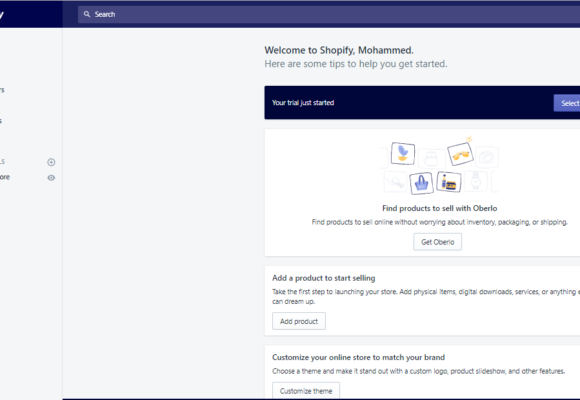580x400 pixels.
Task: Click 'Add a product to start selling' heading
Action: (x=324, y=278)
